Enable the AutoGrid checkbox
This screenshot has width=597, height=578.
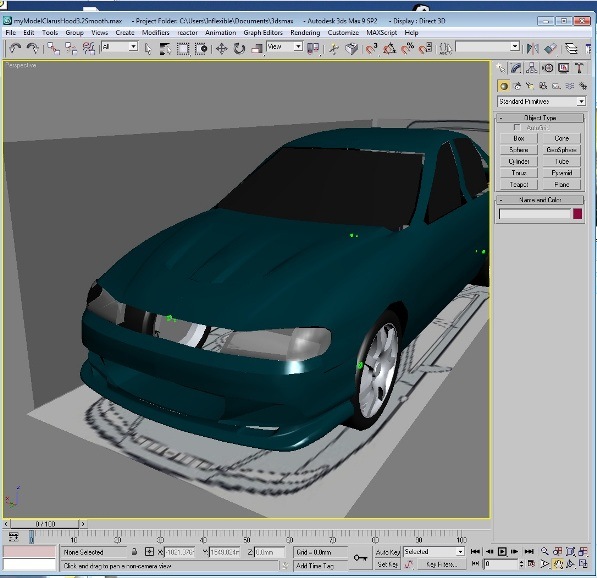(517, 128)
